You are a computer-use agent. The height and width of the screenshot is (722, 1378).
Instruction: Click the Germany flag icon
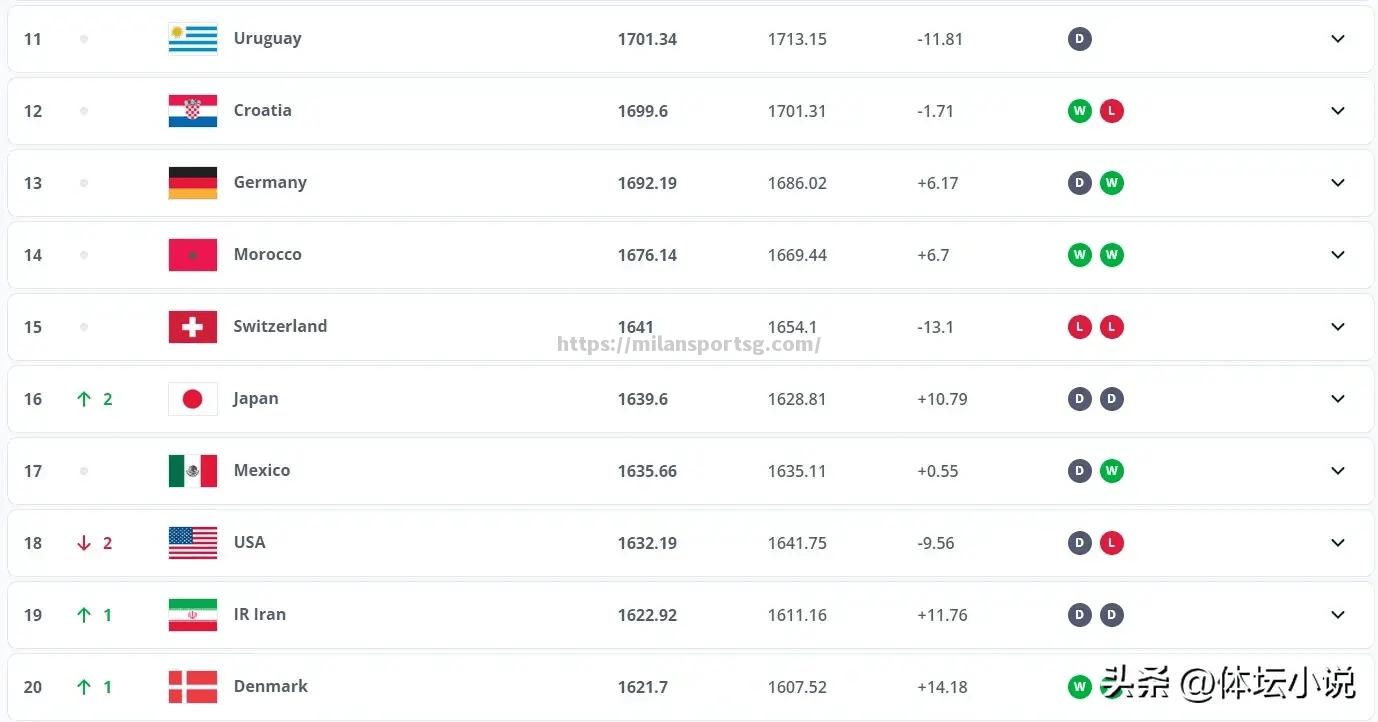193,183
